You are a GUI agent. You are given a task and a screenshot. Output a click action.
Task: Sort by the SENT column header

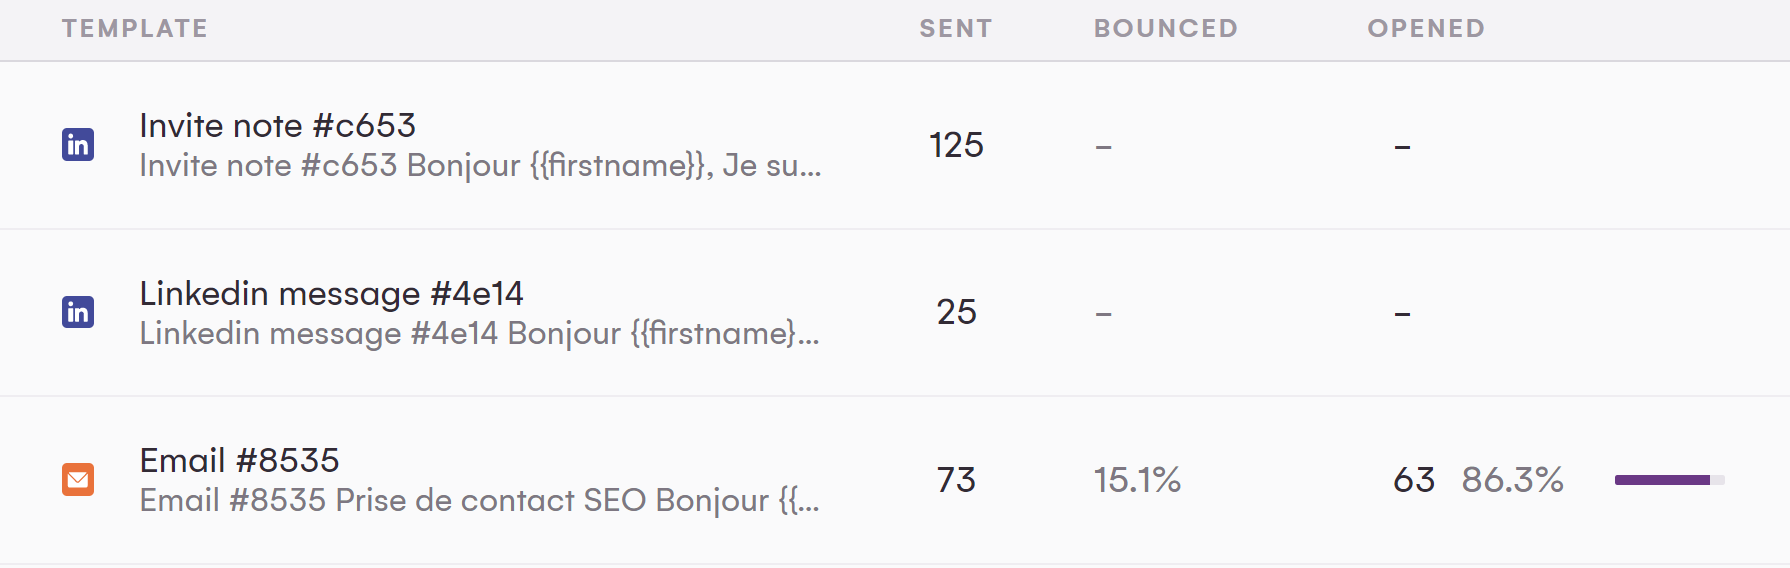(956, 29)
